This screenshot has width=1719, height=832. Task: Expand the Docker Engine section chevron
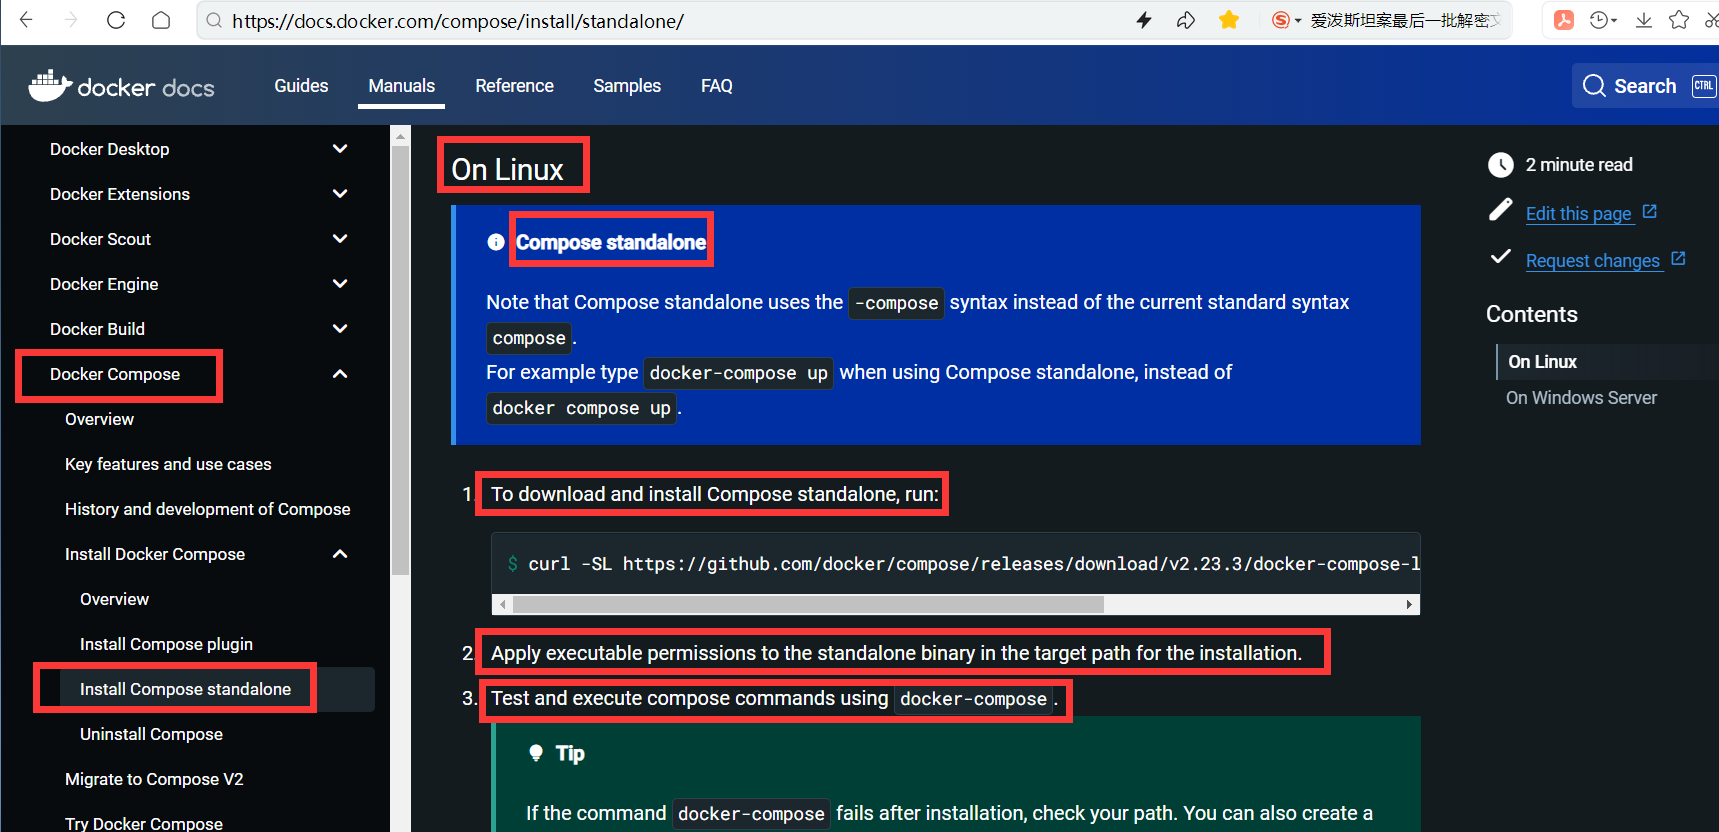point(340,284)
